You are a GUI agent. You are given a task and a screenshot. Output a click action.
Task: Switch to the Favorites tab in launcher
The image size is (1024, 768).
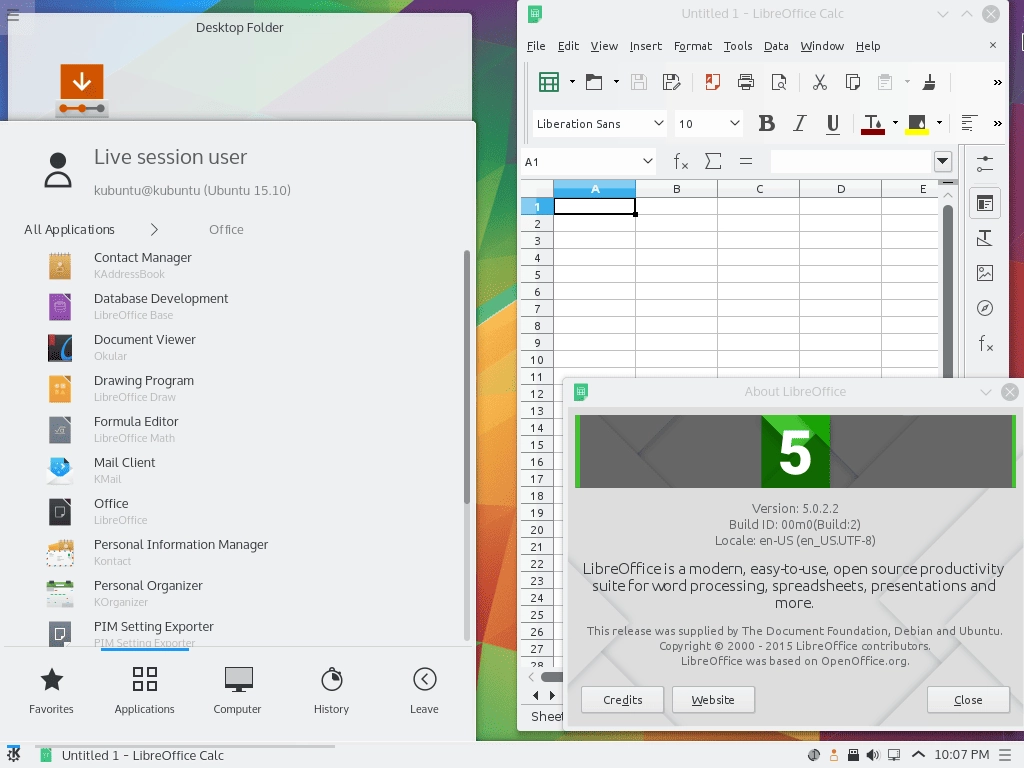tap(52, 690)
